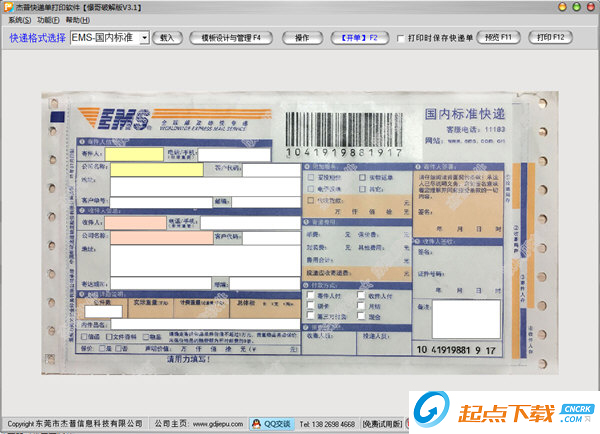Click the package count input box

(103, 312)
